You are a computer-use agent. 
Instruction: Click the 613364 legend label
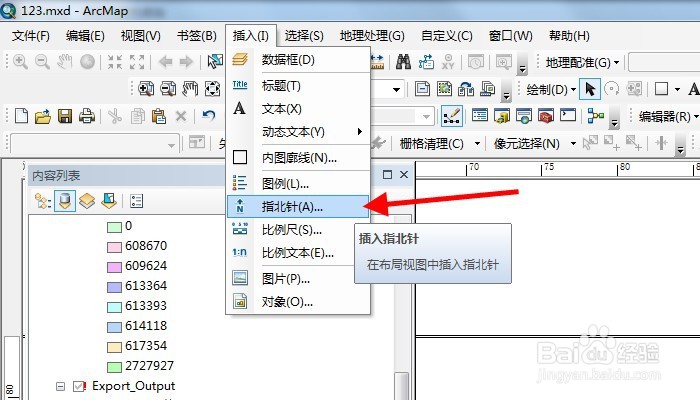(x=146, y=286)
